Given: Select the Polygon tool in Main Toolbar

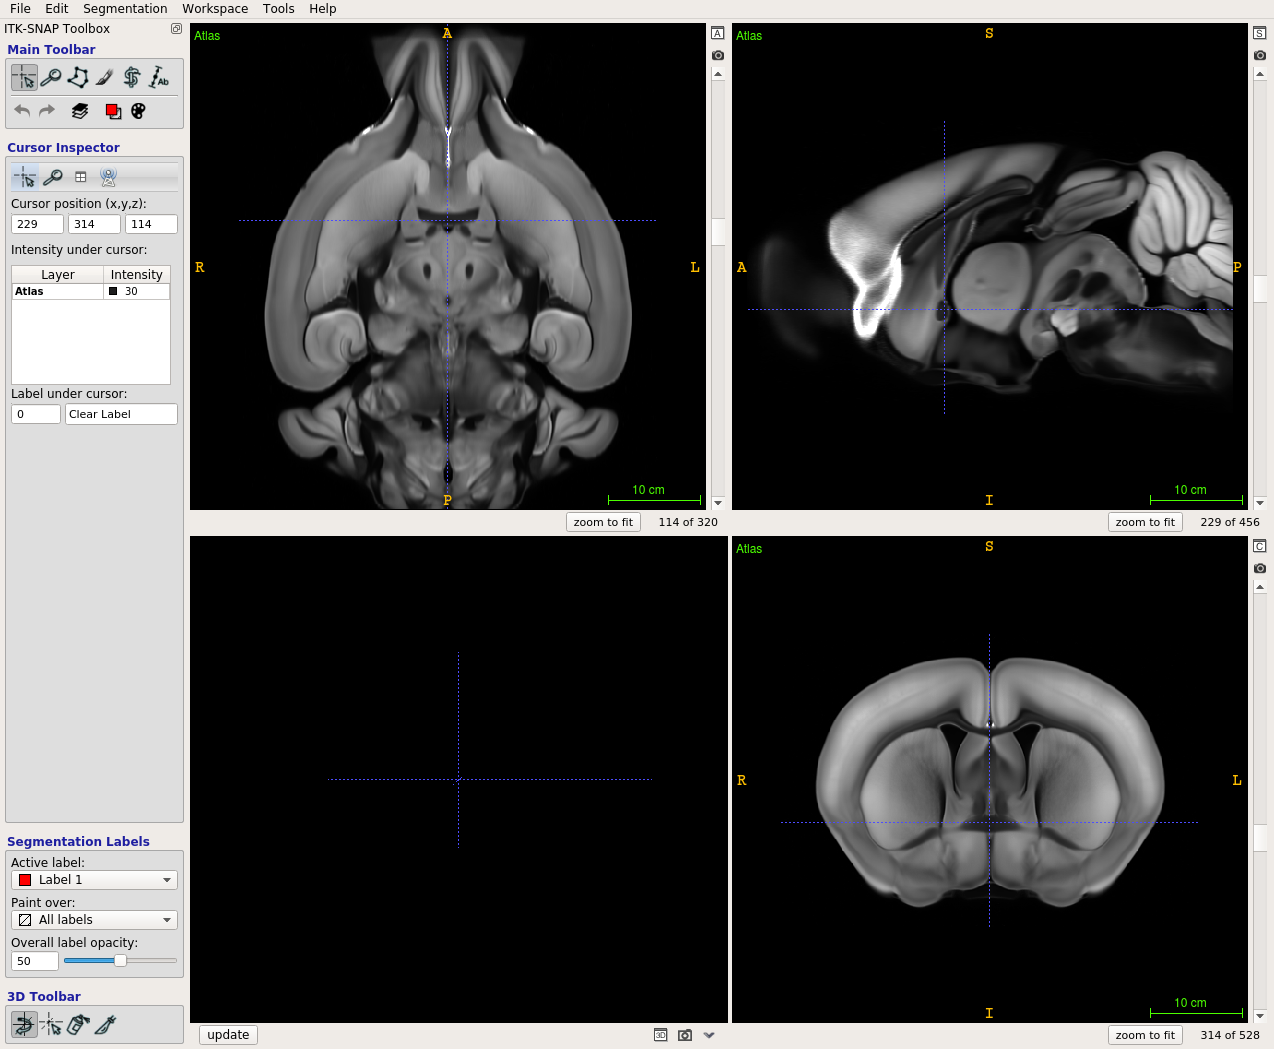Looking at the screenshot, I should (x=78, y=77).
